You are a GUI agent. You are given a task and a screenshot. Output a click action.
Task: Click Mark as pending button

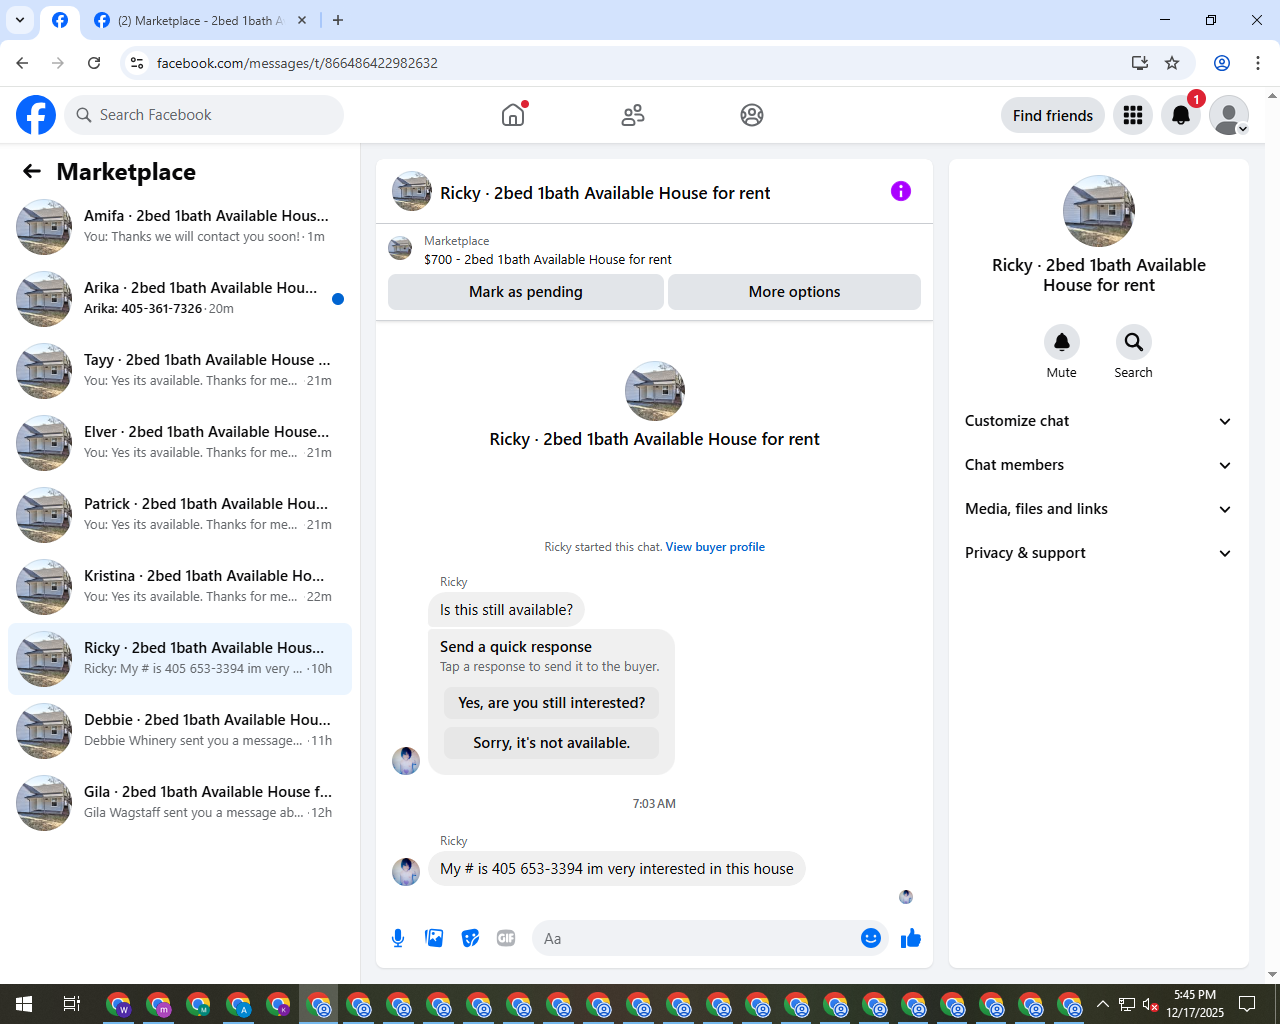click(x=526, y=292)
